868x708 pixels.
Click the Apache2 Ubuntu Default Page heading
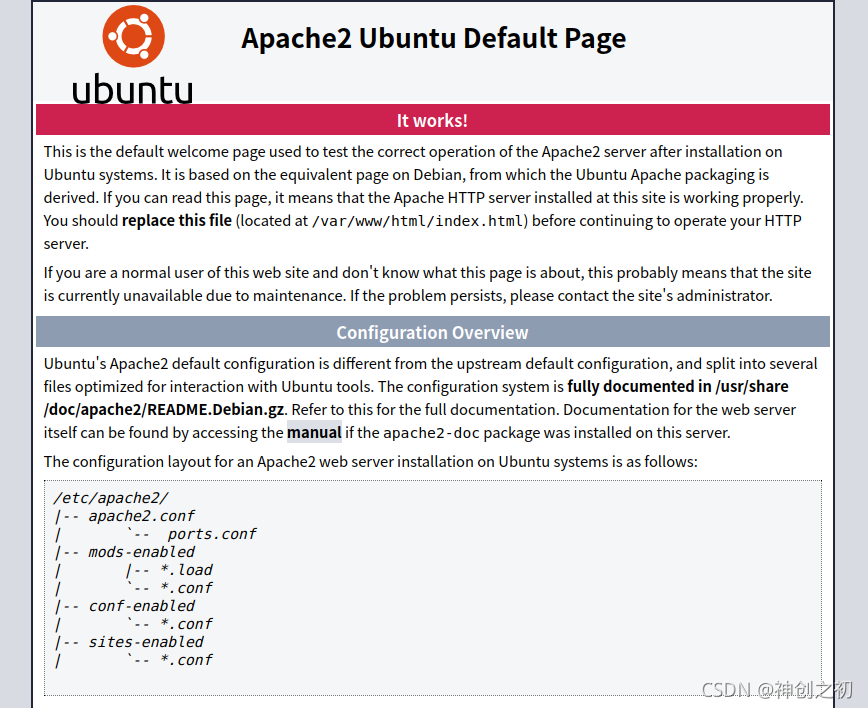point(433,39)
